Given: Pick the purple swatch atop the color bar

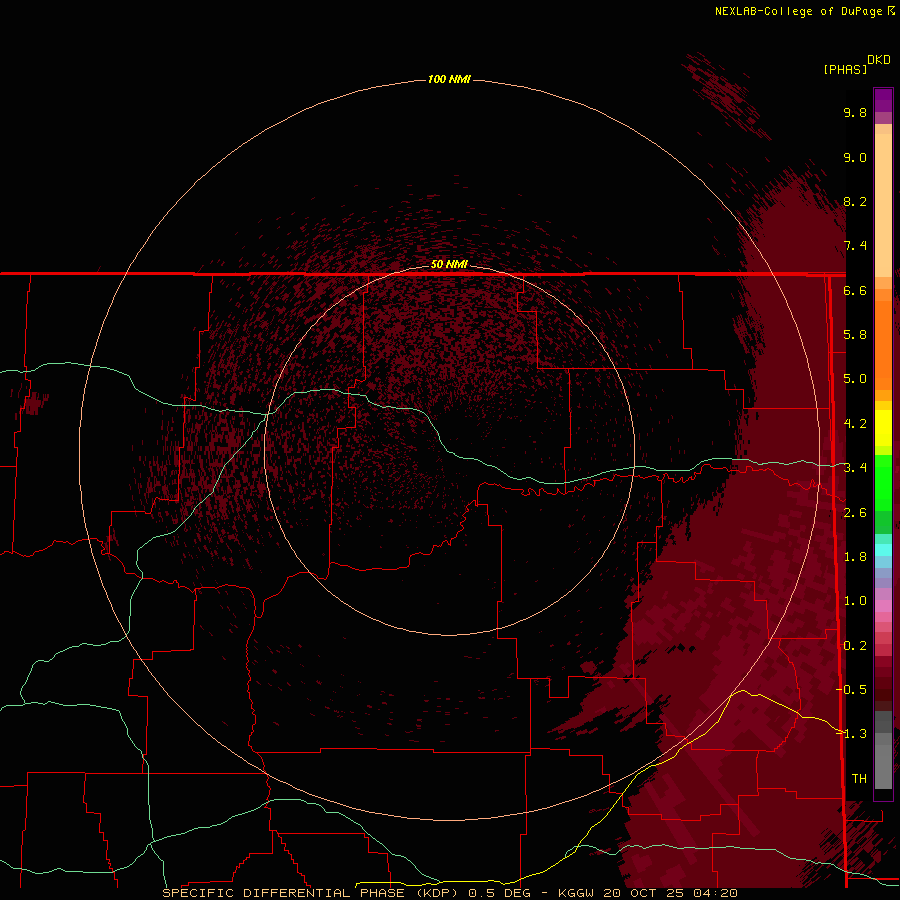Looking at the screenshot, I should 883,100.
